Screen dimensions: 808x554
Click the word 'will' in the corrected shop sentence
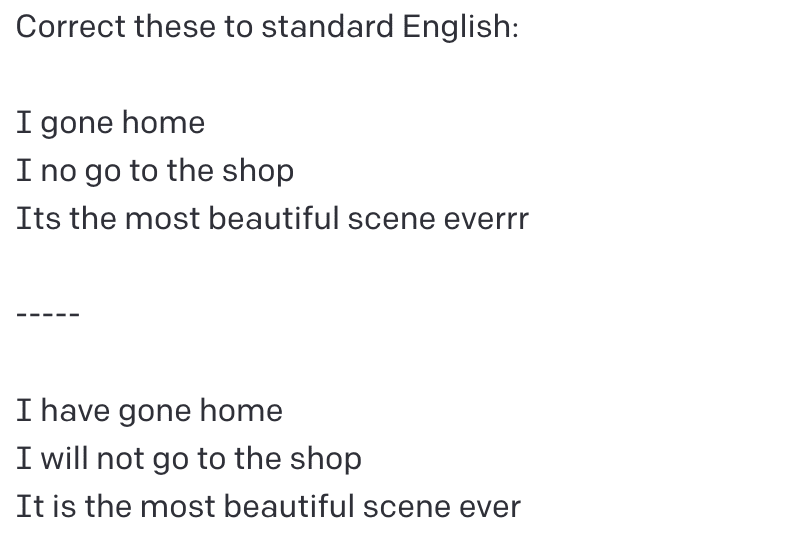[x=64, y=458]
